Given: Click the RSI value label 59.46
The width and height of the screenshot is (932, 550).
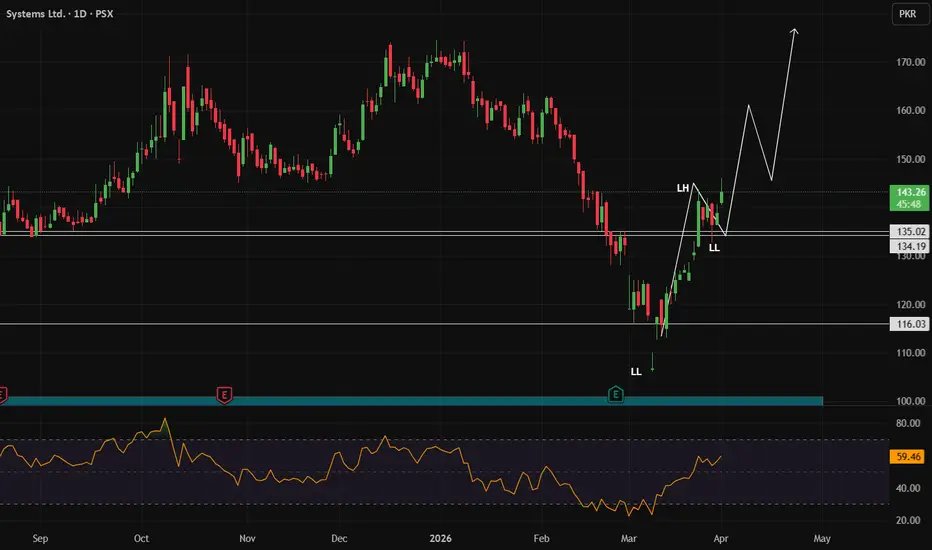Looking at the screenshot, I should (908, 457).
